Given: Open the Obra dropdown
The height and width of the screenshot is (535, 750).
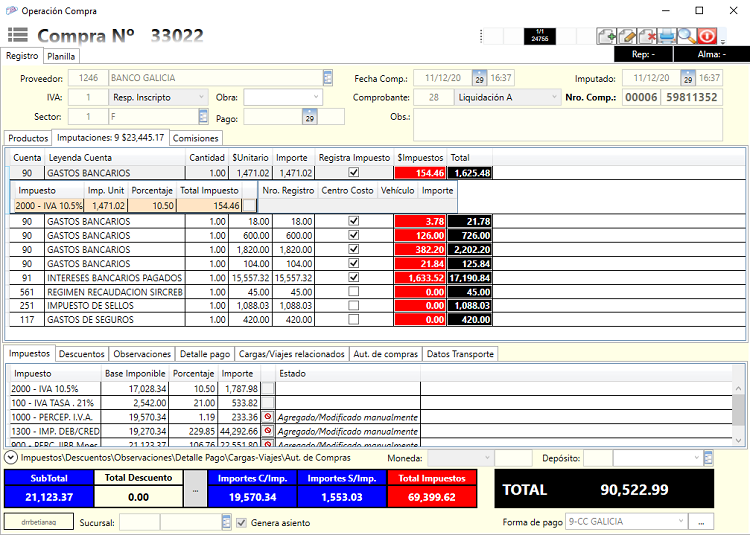Looking at the screenshot, I should coord(316,97).
